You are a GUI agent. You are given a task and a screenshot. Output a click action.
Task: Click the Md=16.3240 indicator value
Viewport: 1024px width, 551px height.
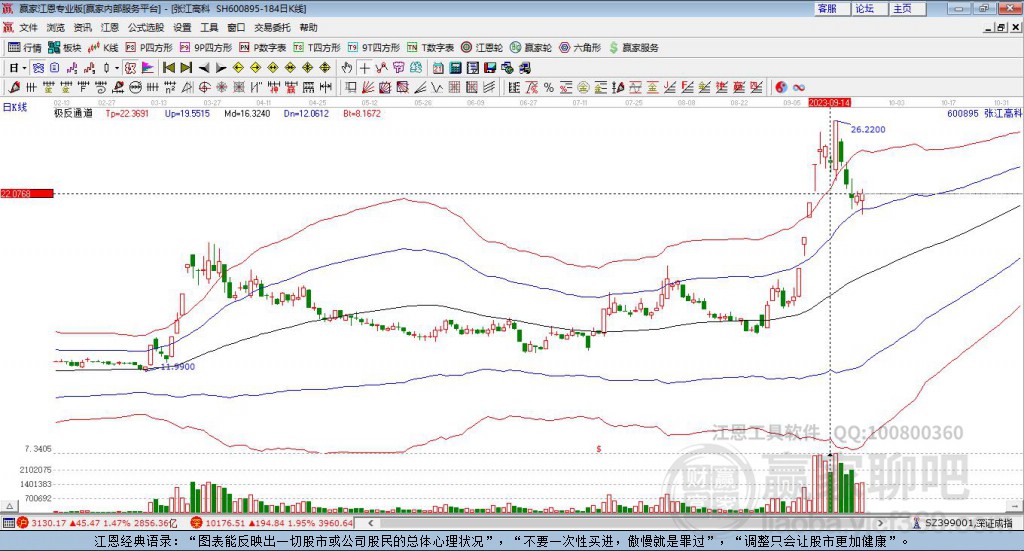247,114
